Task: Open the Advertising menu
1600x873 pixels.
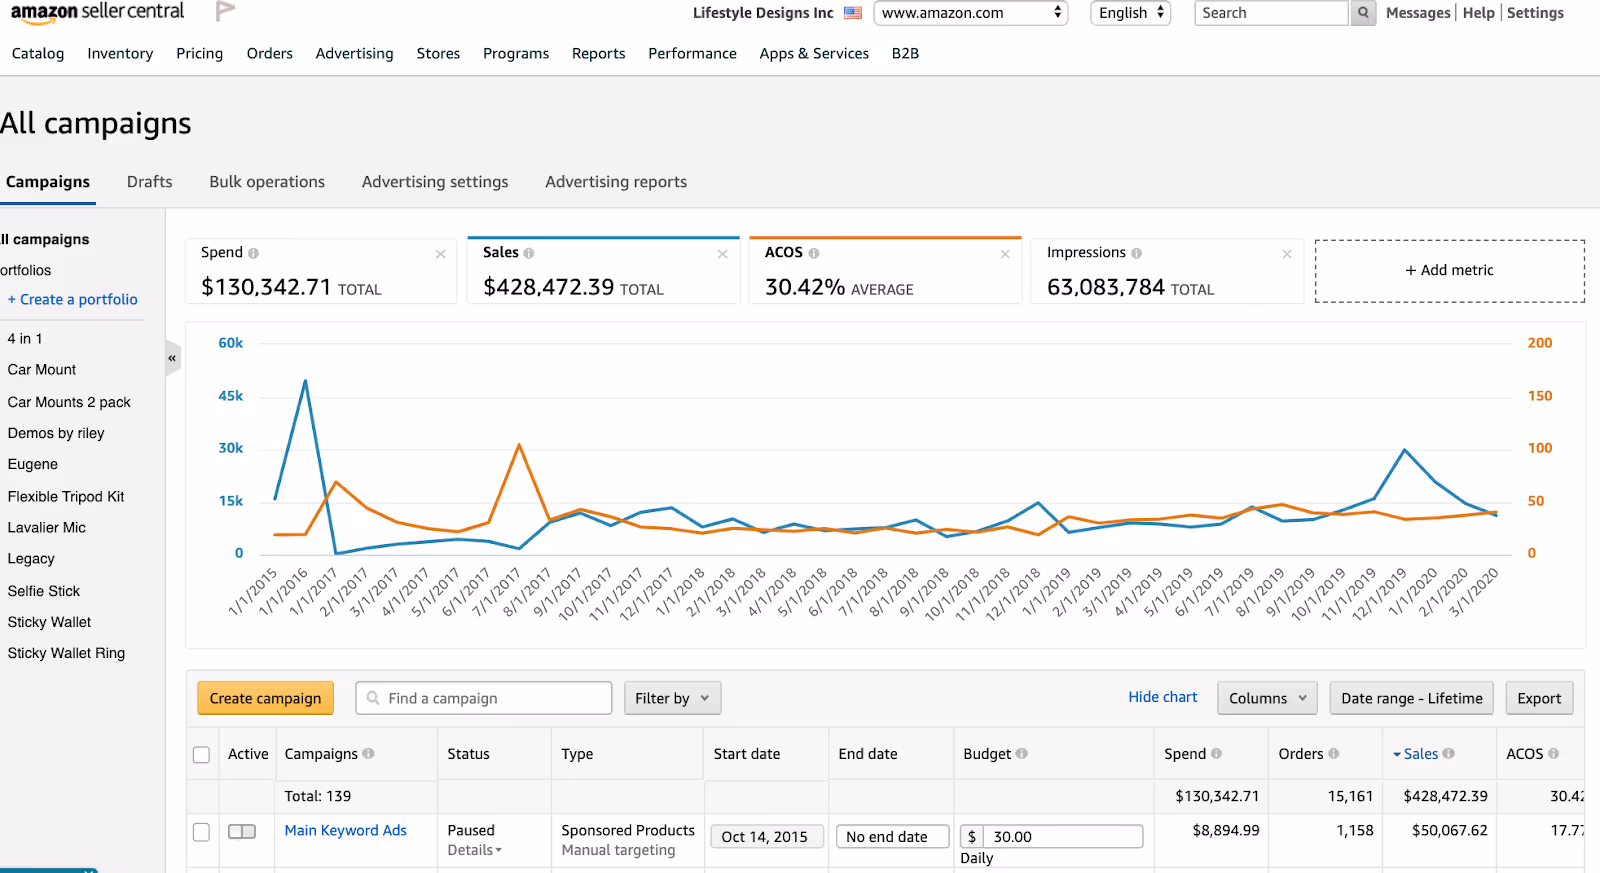Action: point(354,53)
